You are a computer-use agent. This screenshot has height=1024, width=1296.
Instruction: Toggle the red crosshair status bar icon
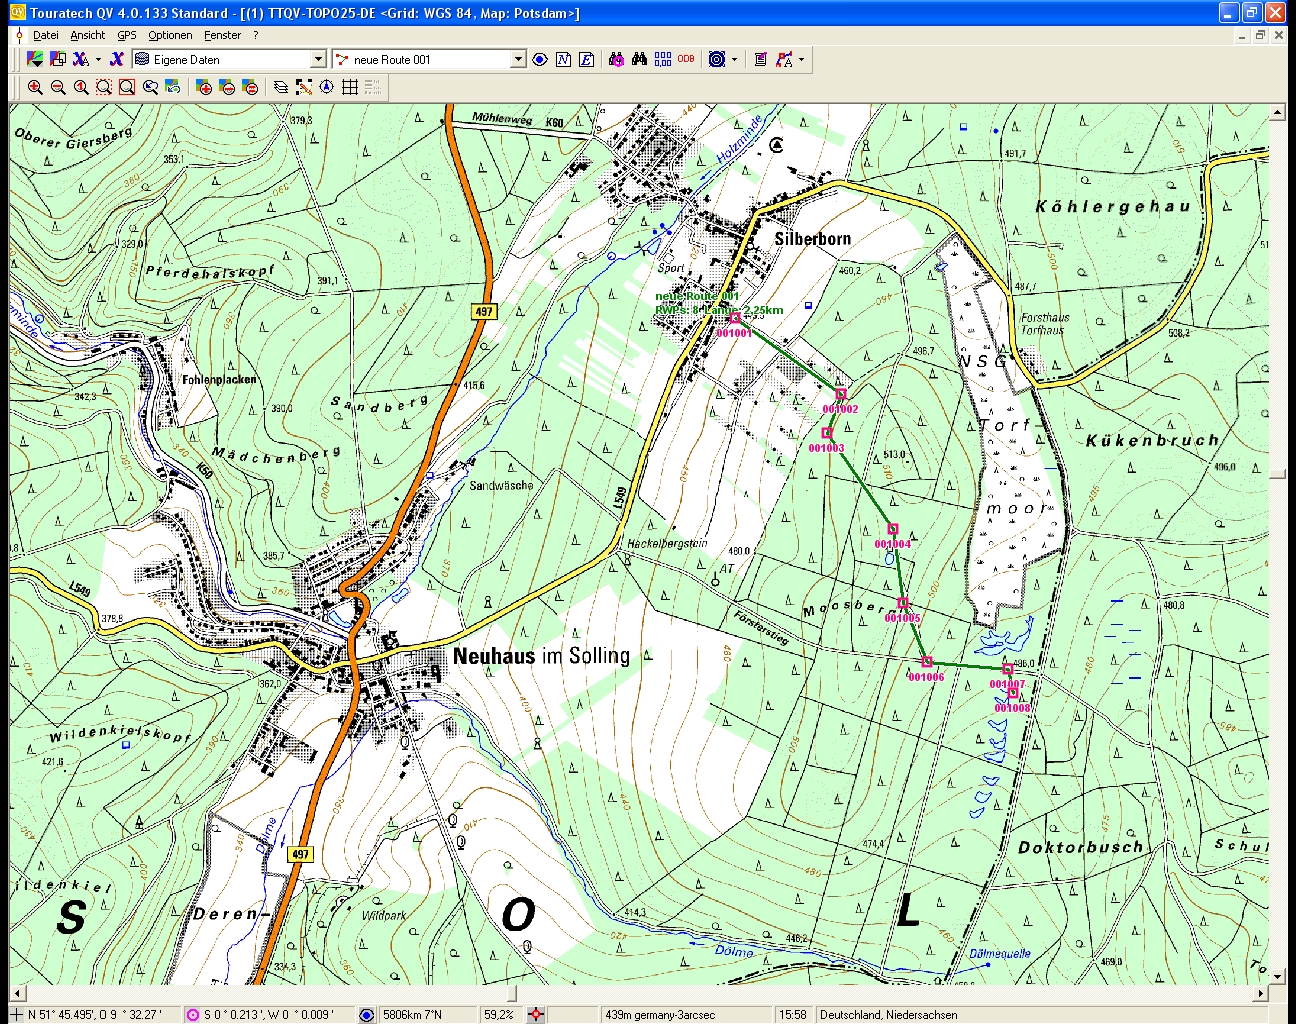click(x=536, y=1014)
